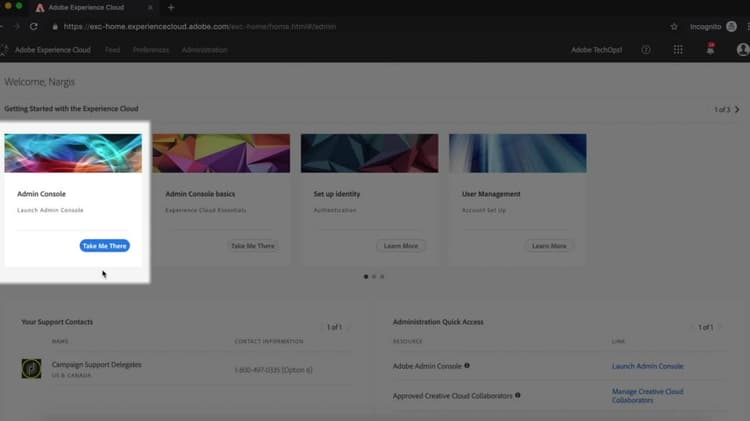The image size is (750, 421).
Task: Click the Adobe Admin Console resource label
Action: tap(427, 366)
